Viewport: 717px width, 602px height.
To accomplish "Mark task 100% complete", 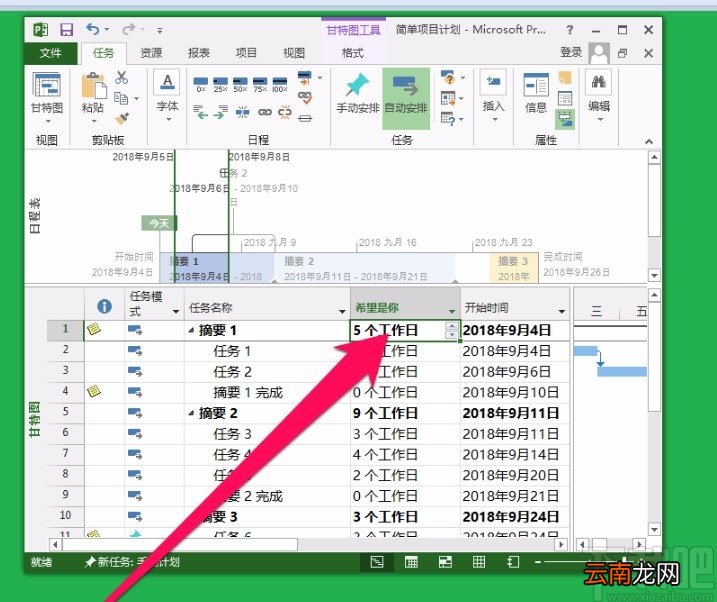I will (279, 84).
